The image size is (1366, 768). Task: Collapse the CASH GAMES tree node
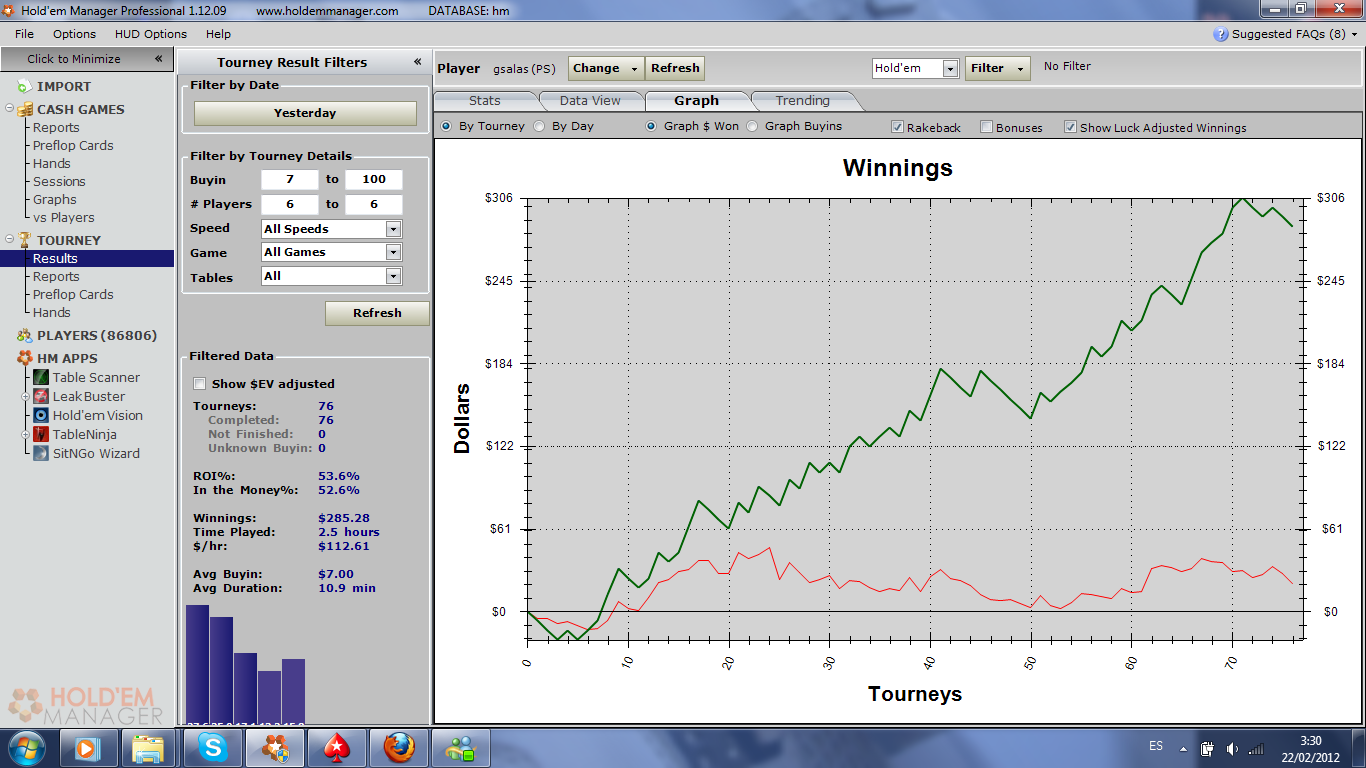[x=9, y=109]
